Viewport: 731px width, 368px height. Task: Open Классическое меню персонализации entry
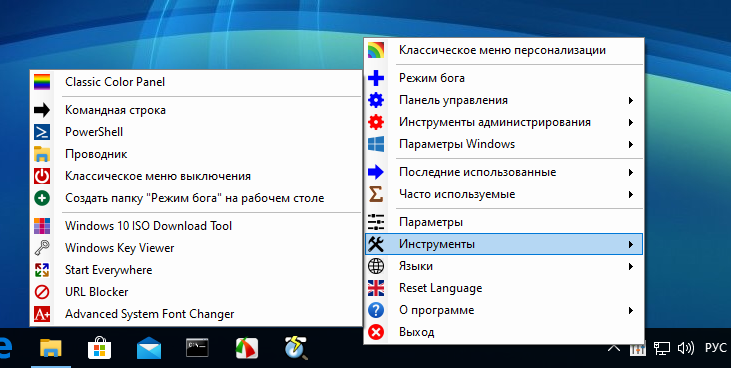coord(504,50)
